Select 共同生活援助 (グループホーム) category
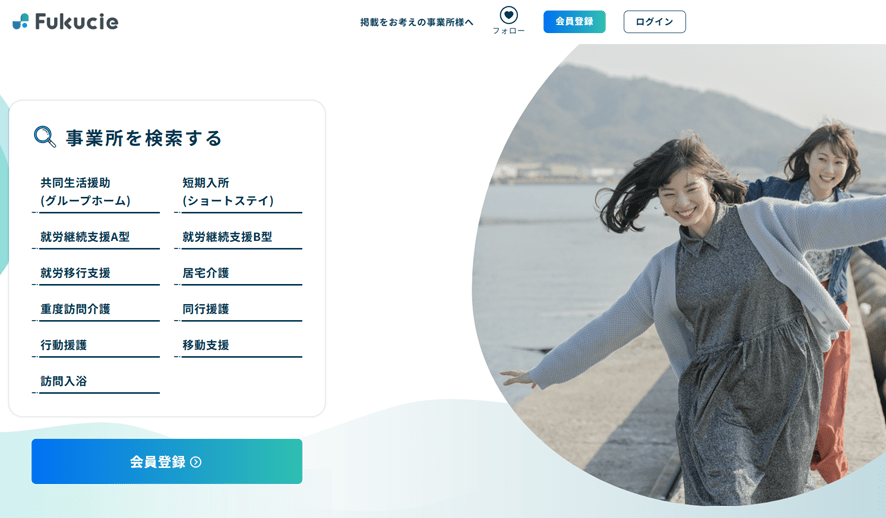886x518 pixels. pos(96,193)
